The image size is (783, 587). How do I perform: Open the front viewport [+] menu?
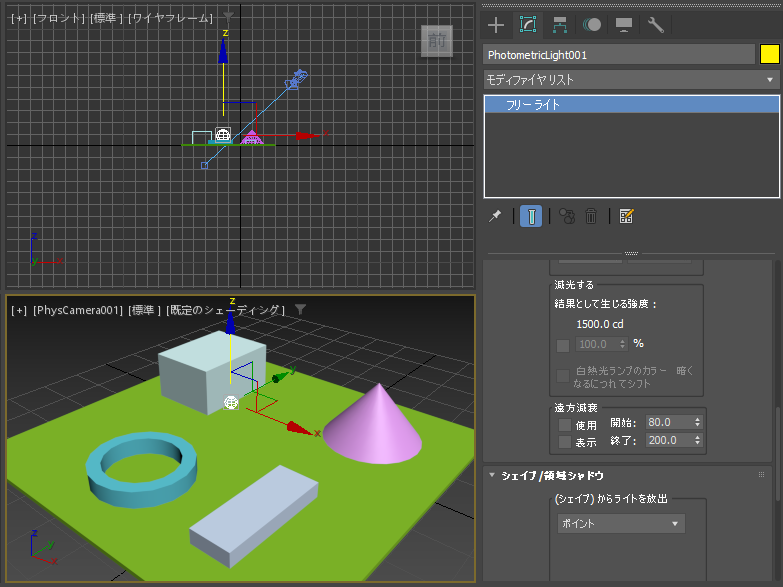coord(18,18)
